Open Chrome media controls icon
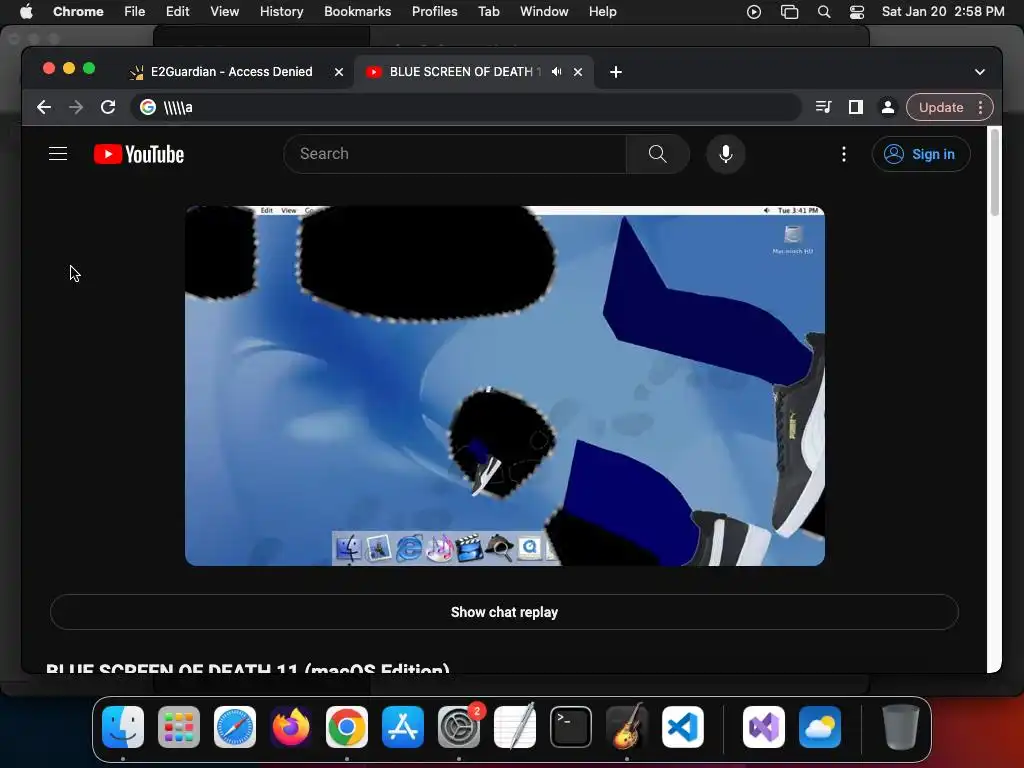Viewport: 1024px width, 768px height. (x=824, y=107)
